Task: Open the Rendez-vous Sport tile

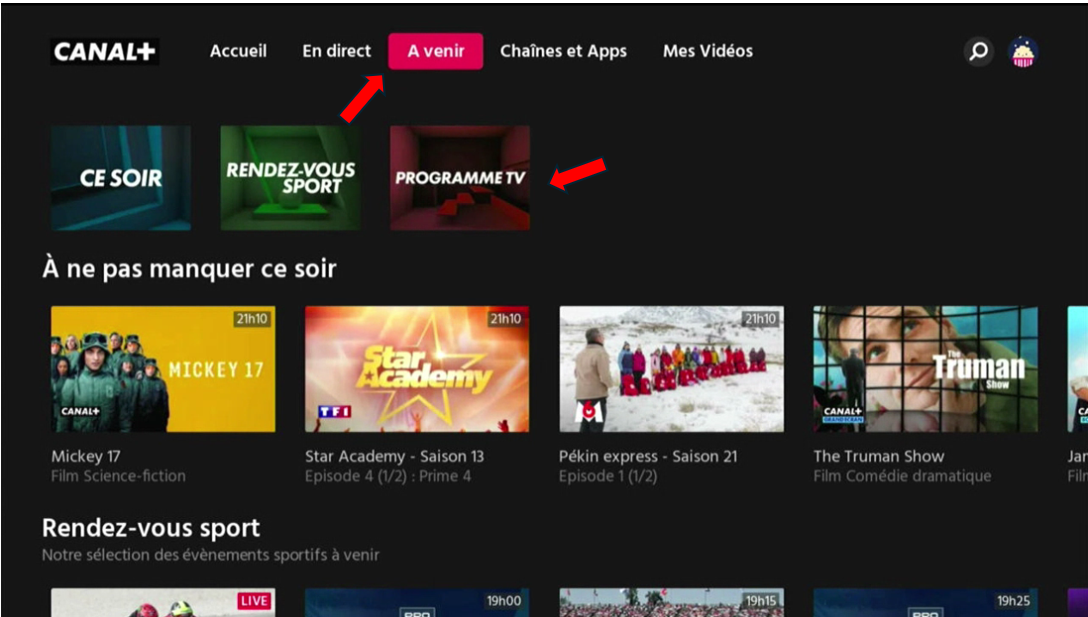Action: (290, 178)
